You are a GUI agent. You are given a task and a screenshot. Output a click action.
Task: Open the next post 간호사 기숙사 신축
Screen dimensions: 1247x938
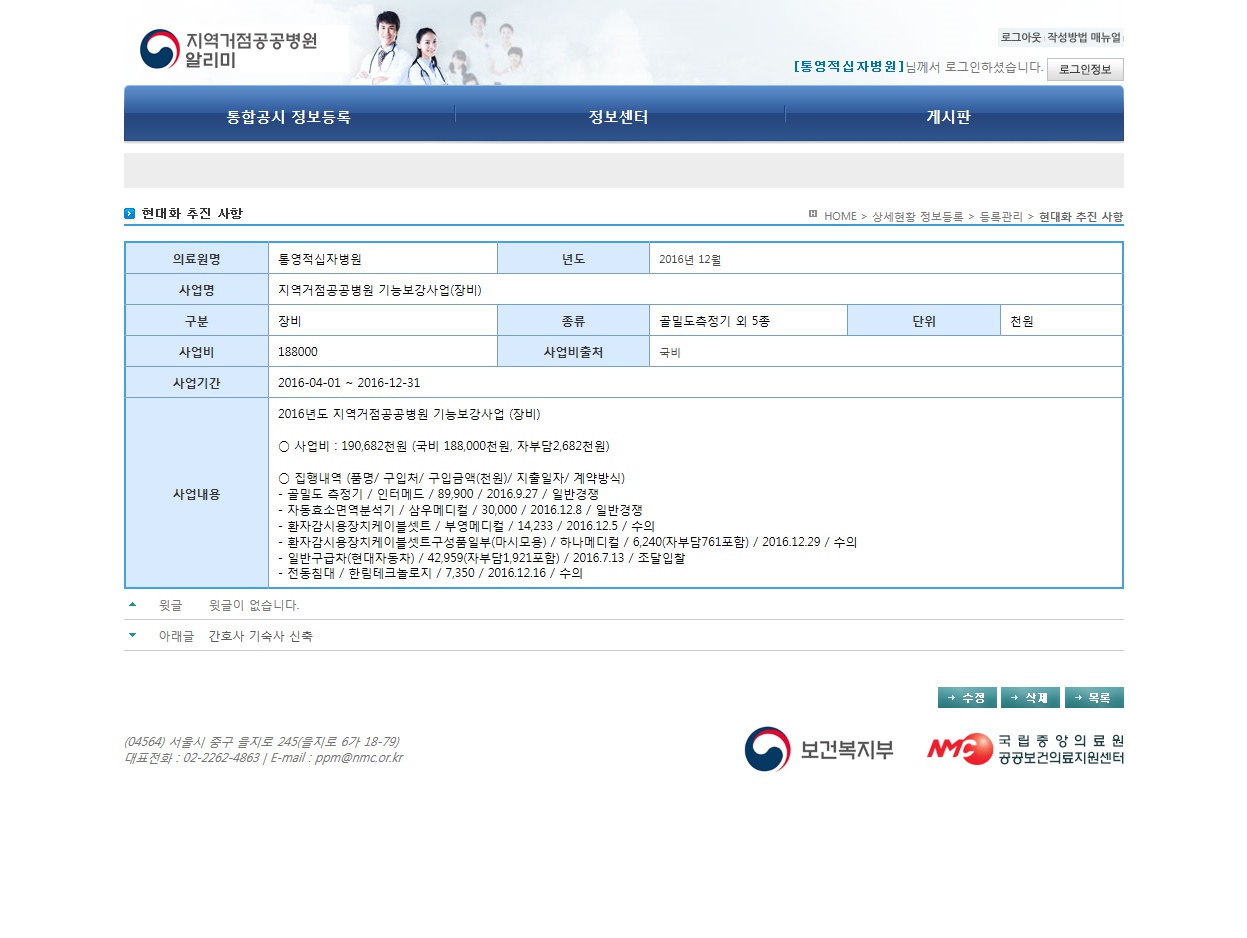pos(260,636)
